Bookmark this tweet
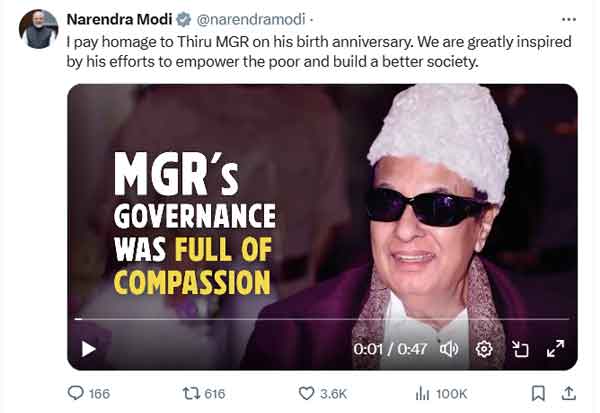 [x=538, y=394]
